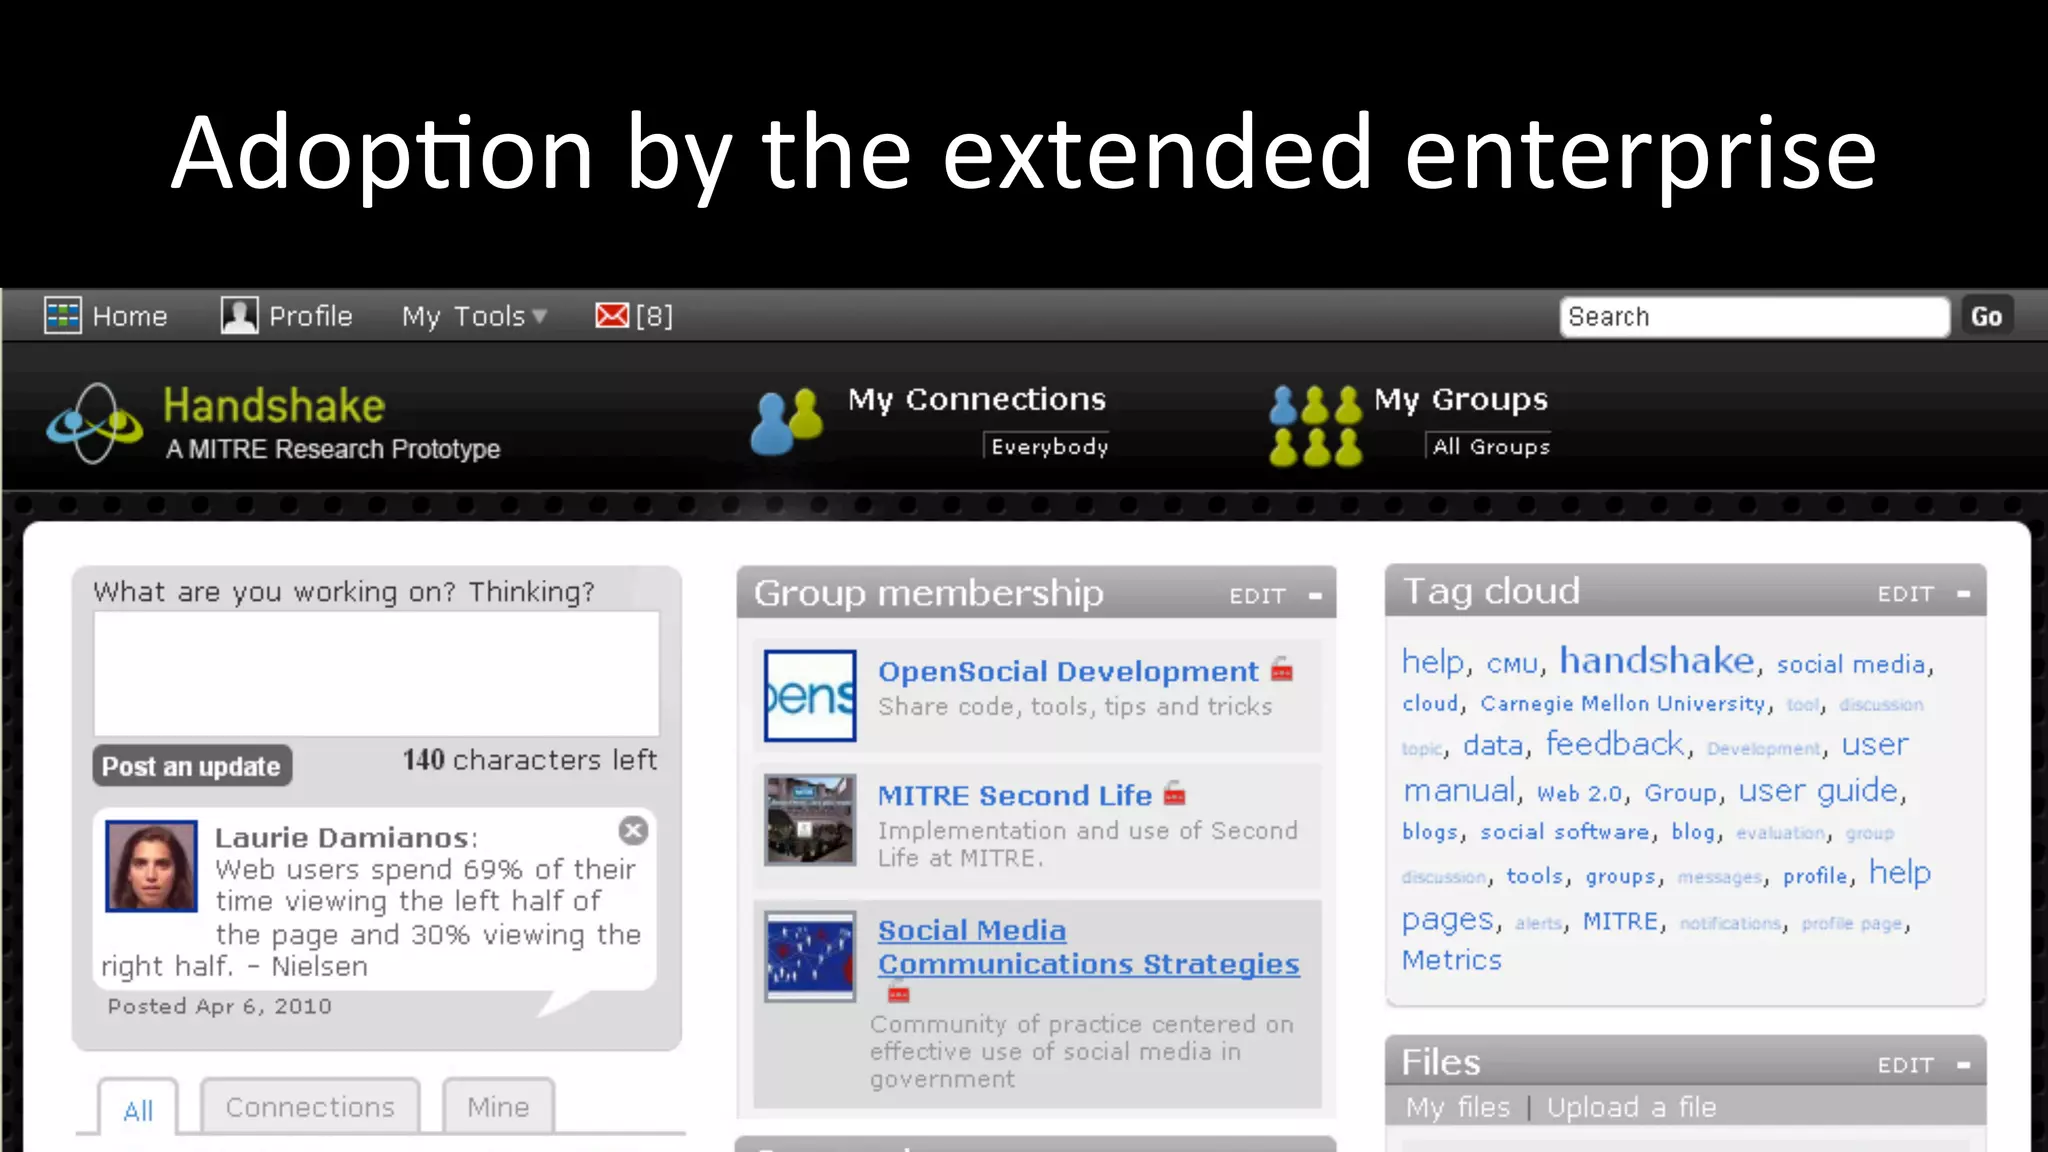This screenshot has width=2048, height=1152.
Task: Click the social media tag
Action: pos(1851,664)
